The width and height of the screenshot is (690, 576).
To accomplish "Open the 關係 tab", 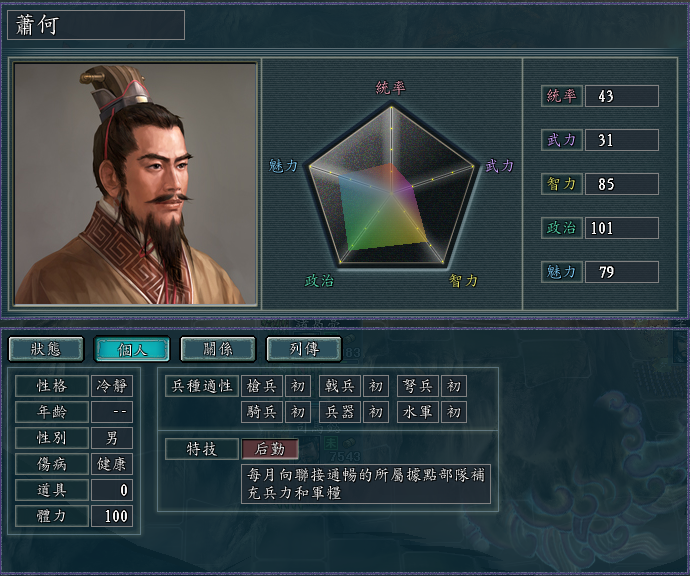I will pyautogui.click(x=218, y=350).
